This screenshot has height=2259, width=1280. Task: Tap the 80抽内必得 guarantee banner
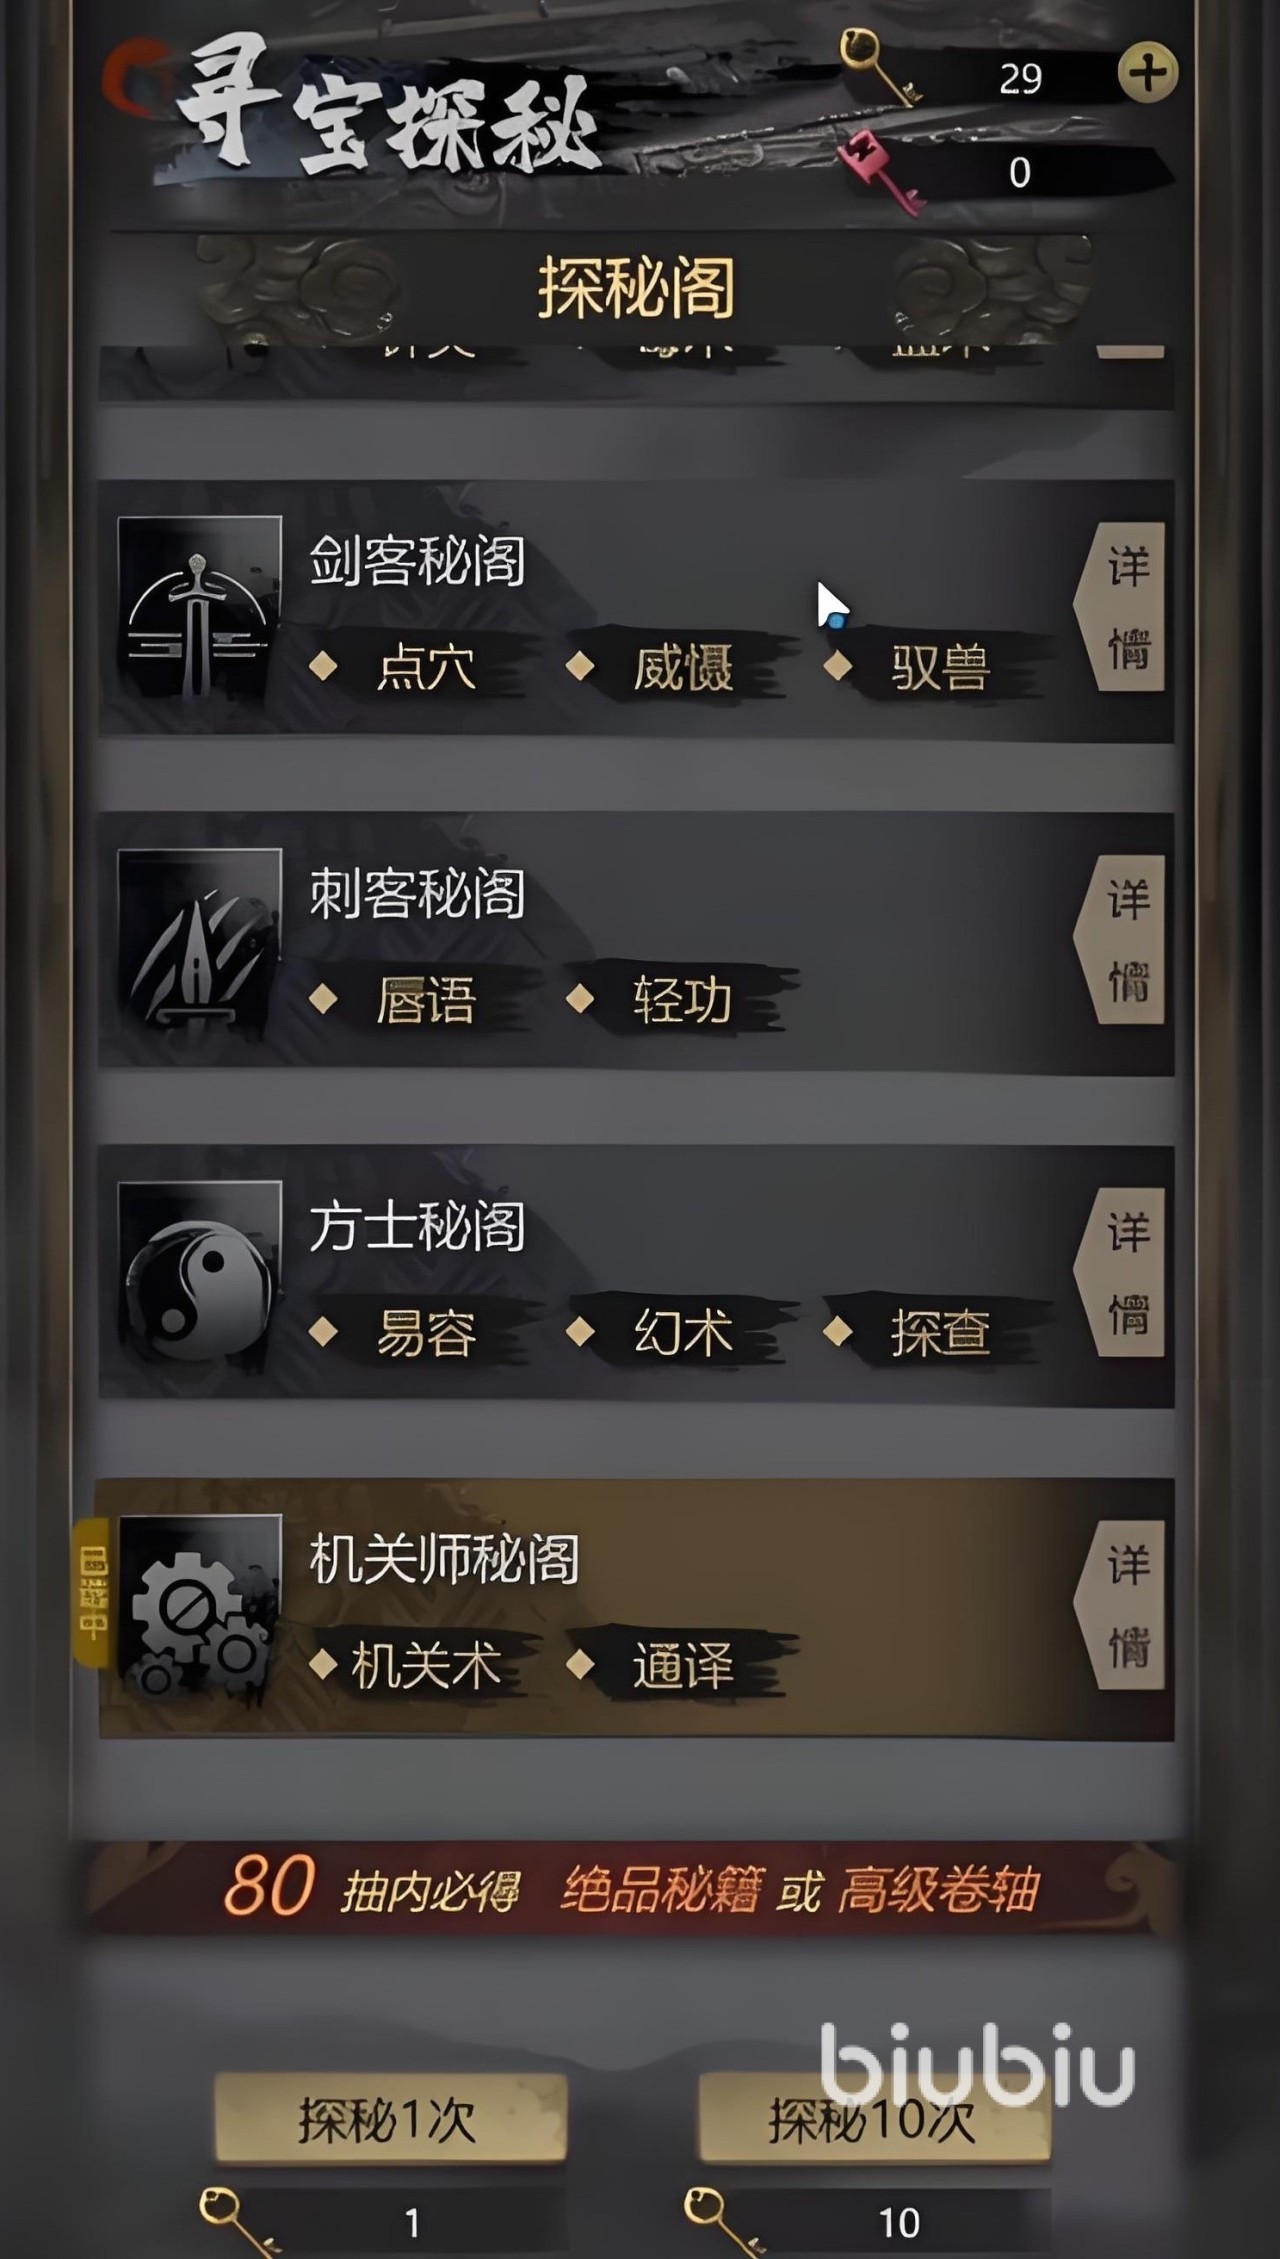click(x=634, y=1889)
